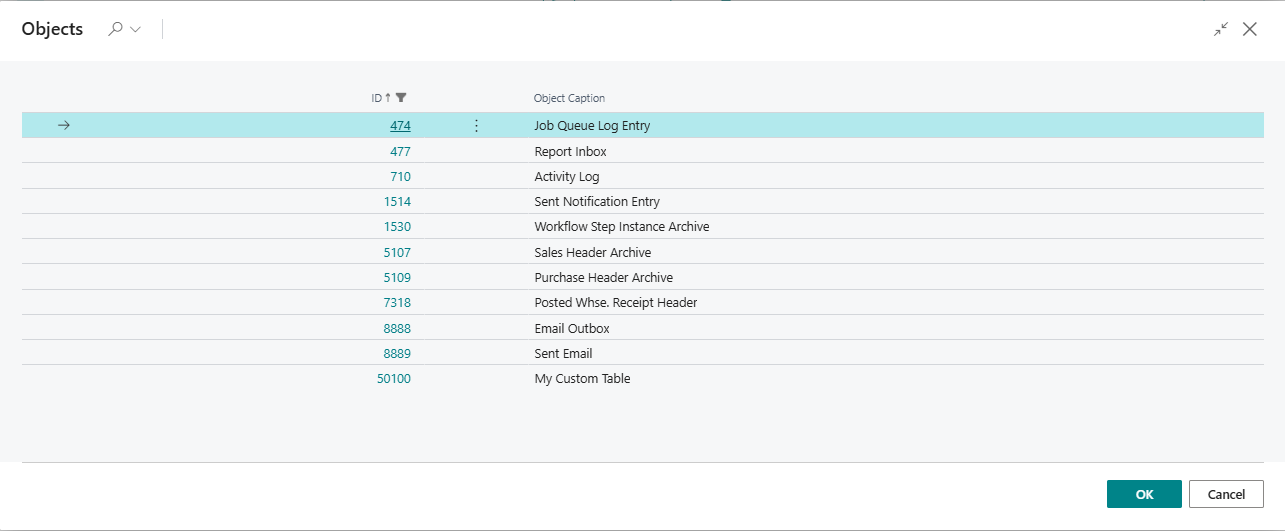Click the Objects dialog title
This screenshot has height=531, width=1285.
(x=52, y=30)
